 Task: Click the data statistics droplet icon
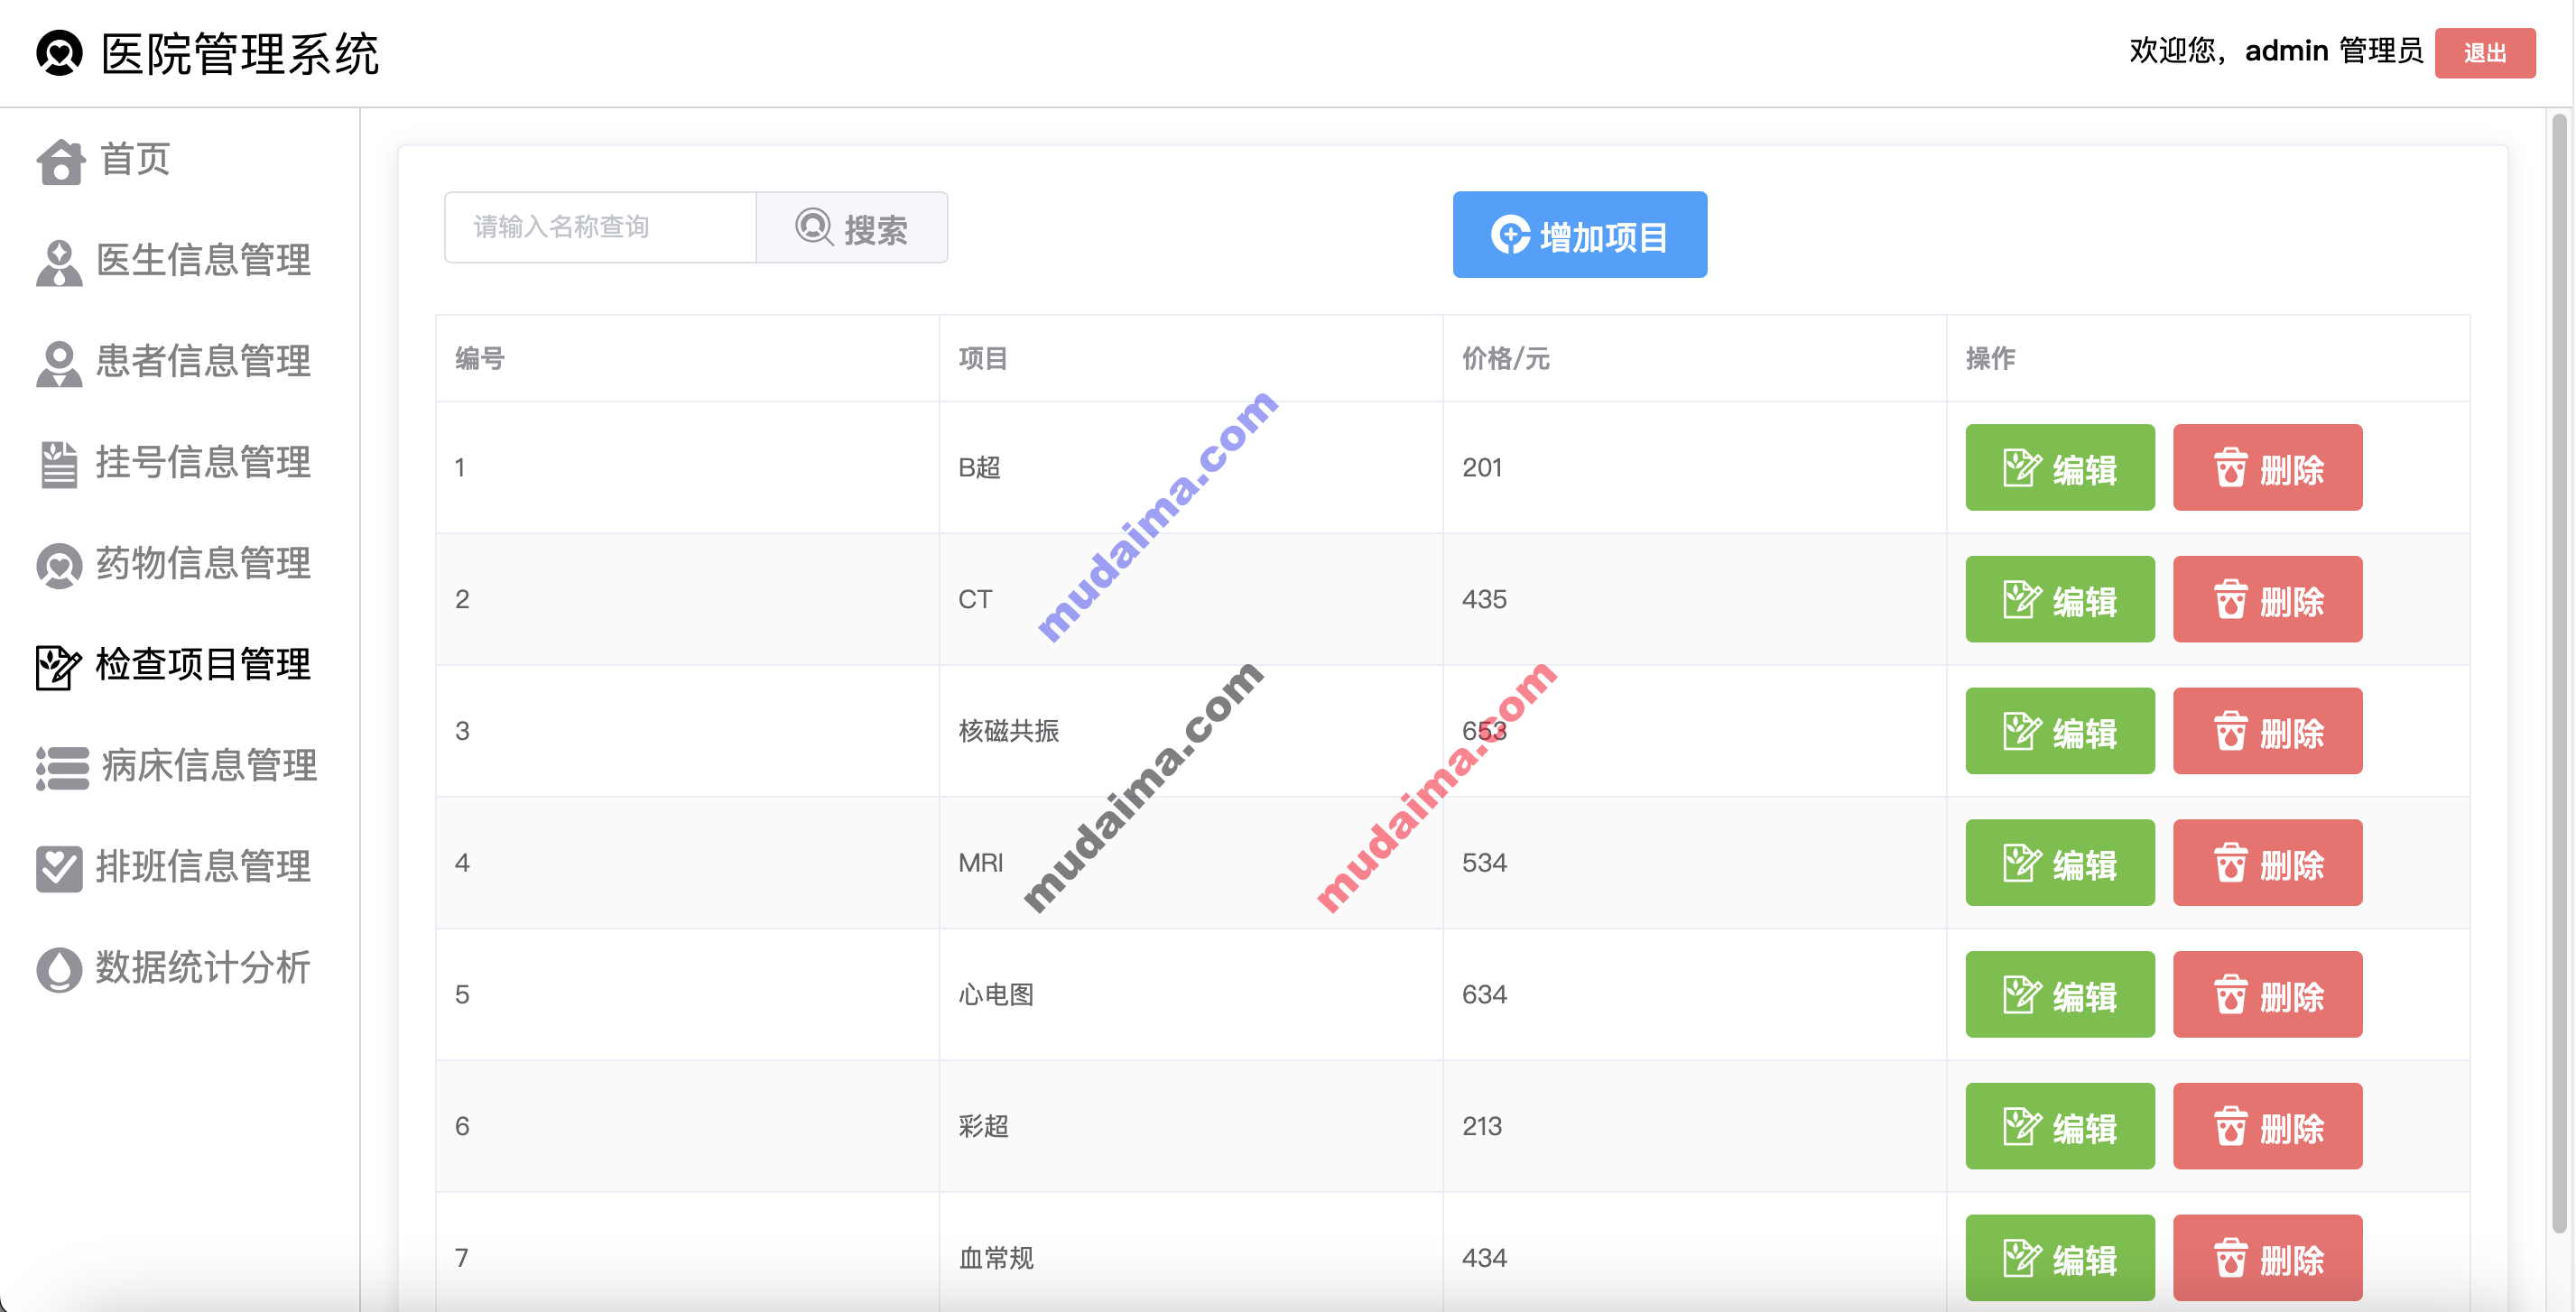(59, 969)
